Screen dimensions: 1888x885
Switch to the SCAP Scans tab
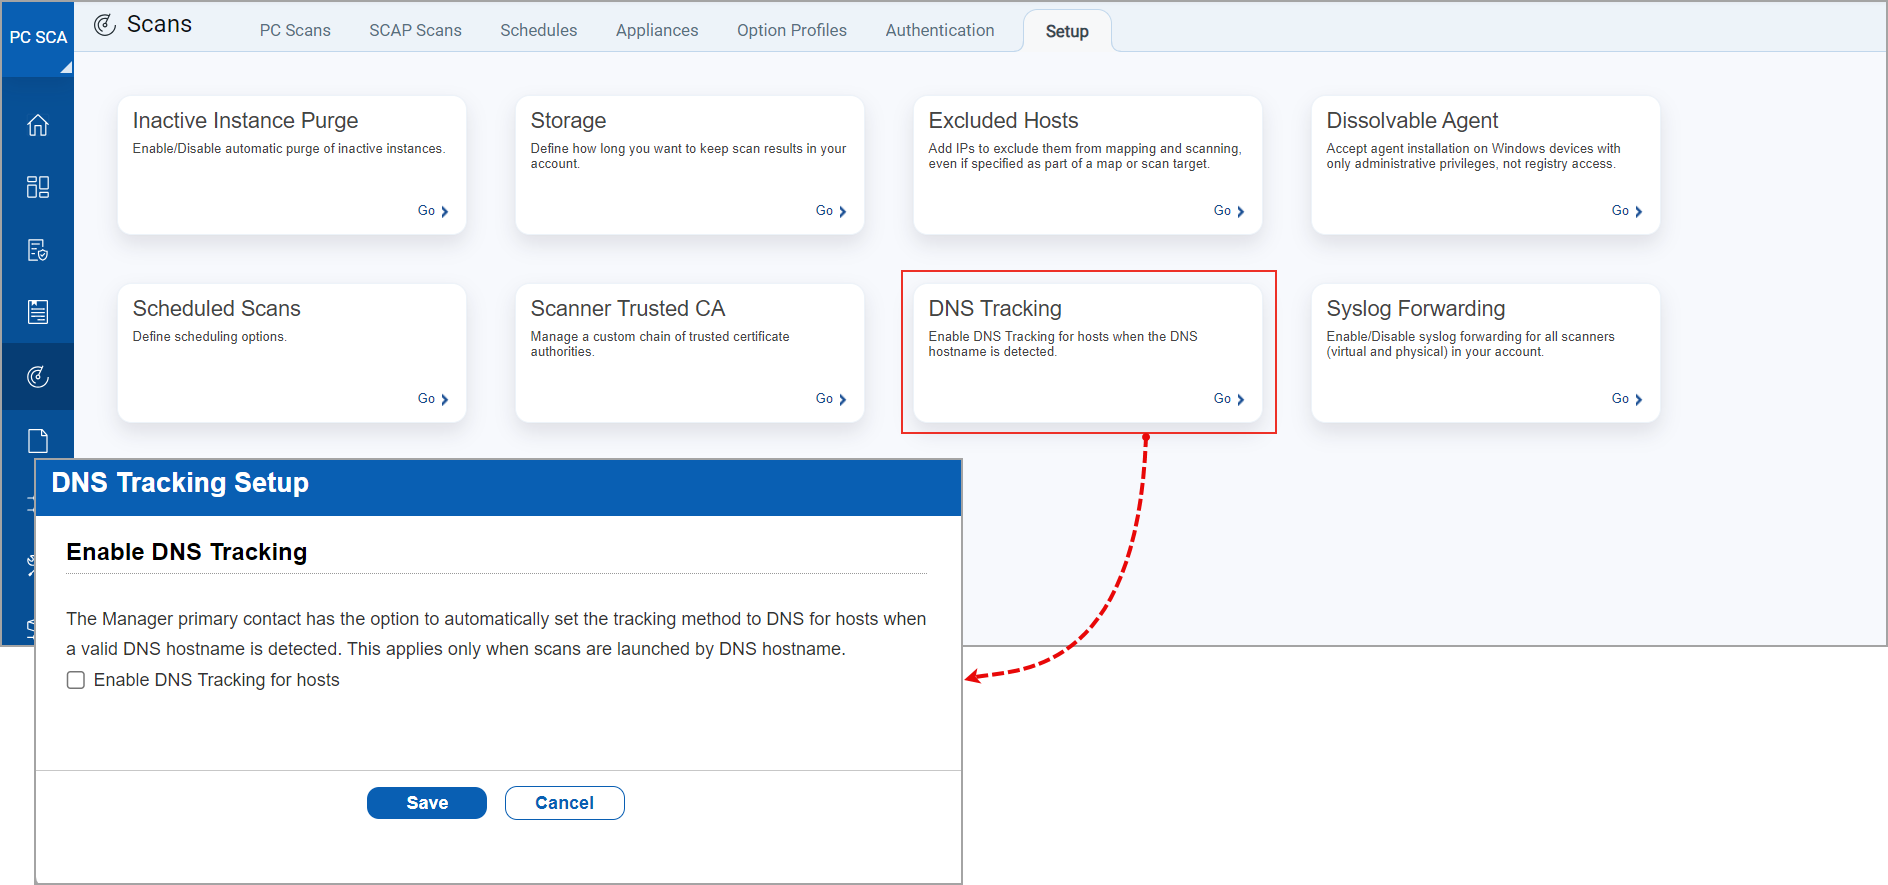coord(415,30)
